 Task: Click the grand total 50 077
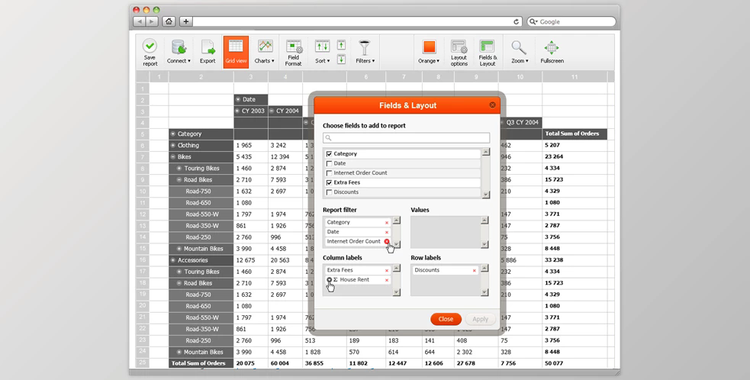click(554, 363)
